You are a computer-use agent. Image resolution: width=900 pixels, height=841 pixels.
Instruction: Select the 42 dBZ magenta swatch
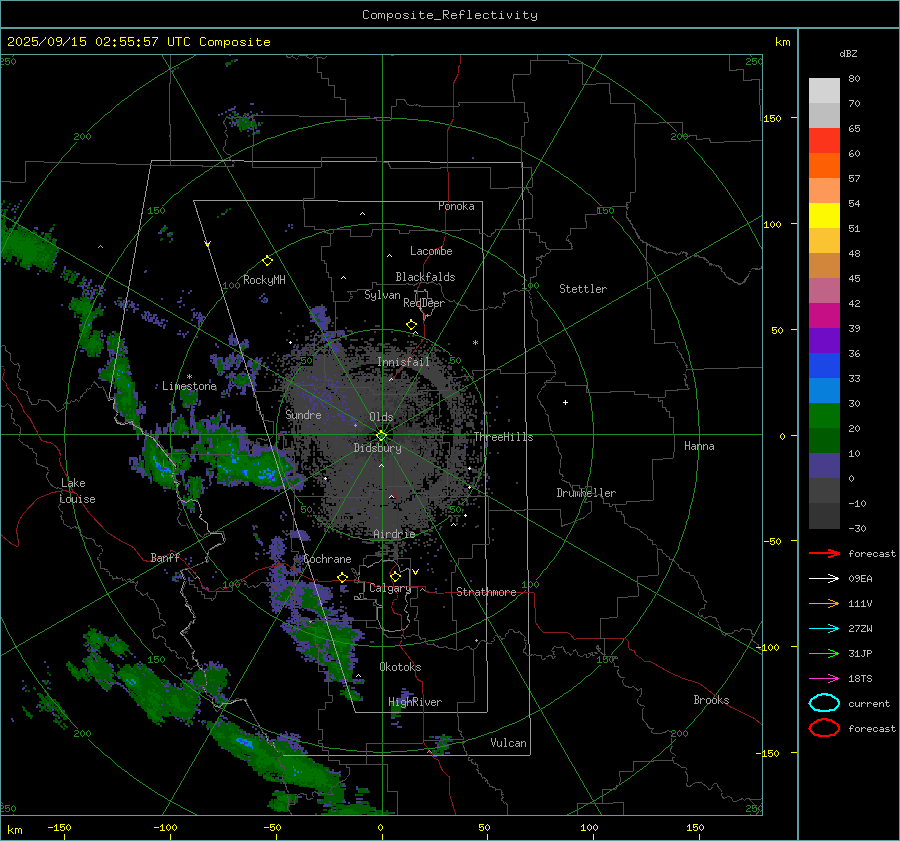tap(824, 315)
